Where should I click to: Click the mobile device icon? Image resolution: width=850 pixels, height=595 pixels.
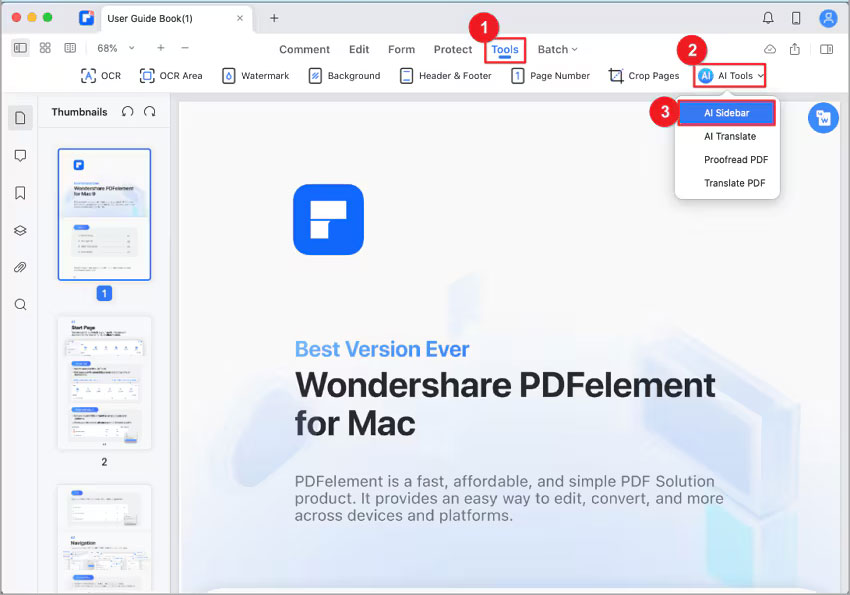[796, 18]
